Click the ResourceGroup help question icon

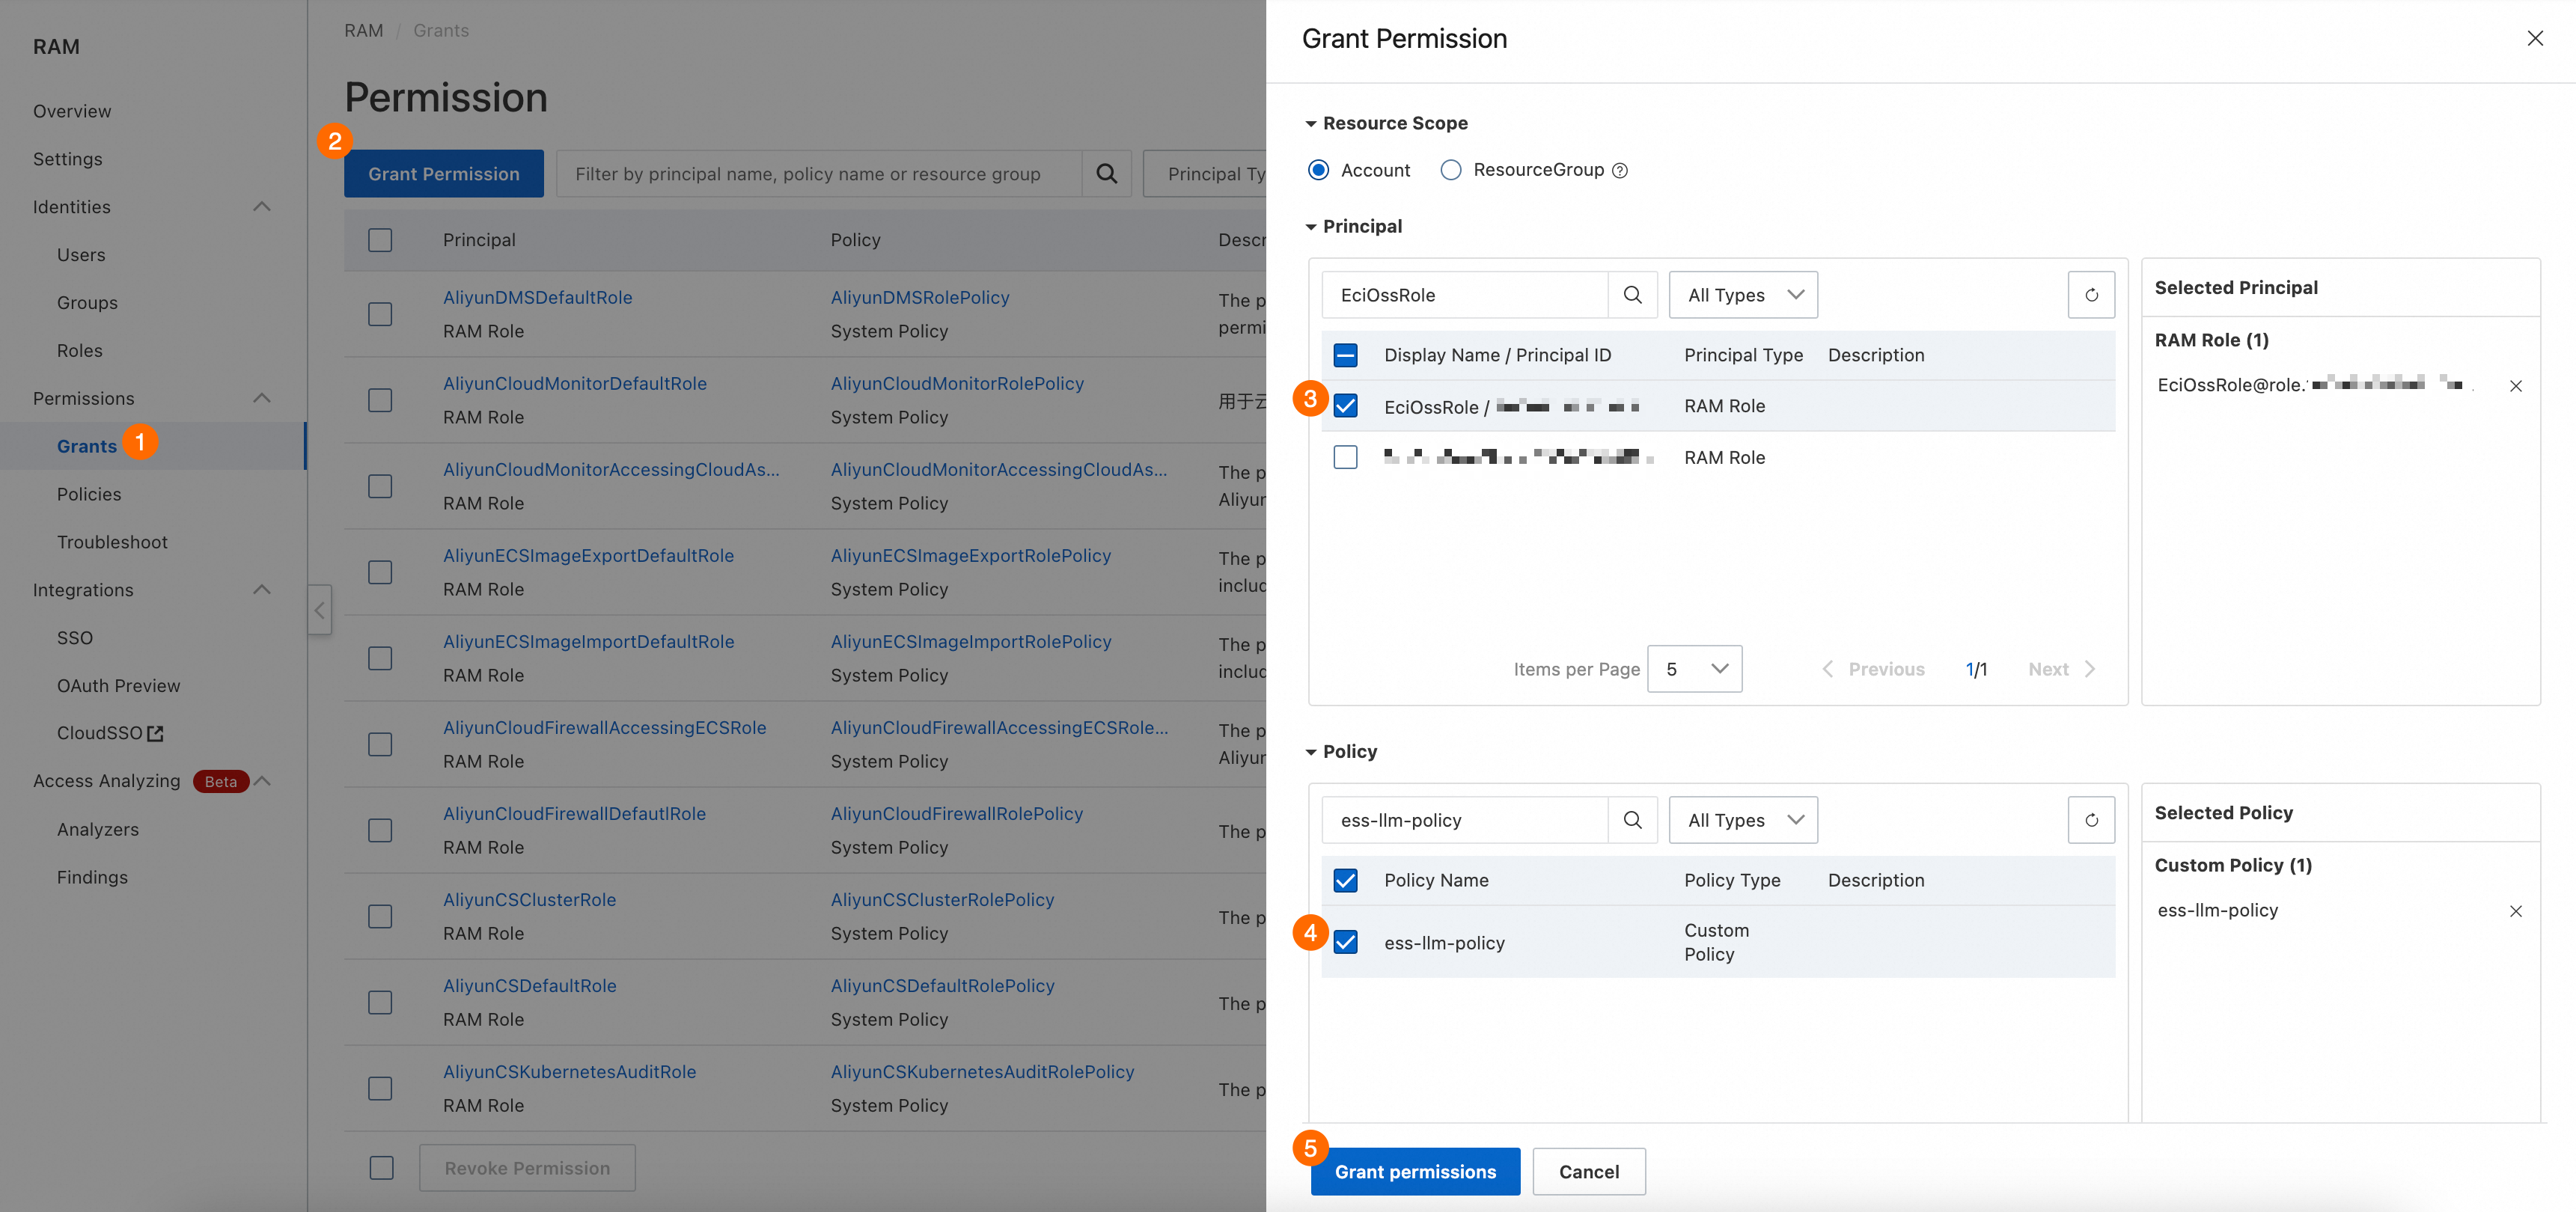1620,171
